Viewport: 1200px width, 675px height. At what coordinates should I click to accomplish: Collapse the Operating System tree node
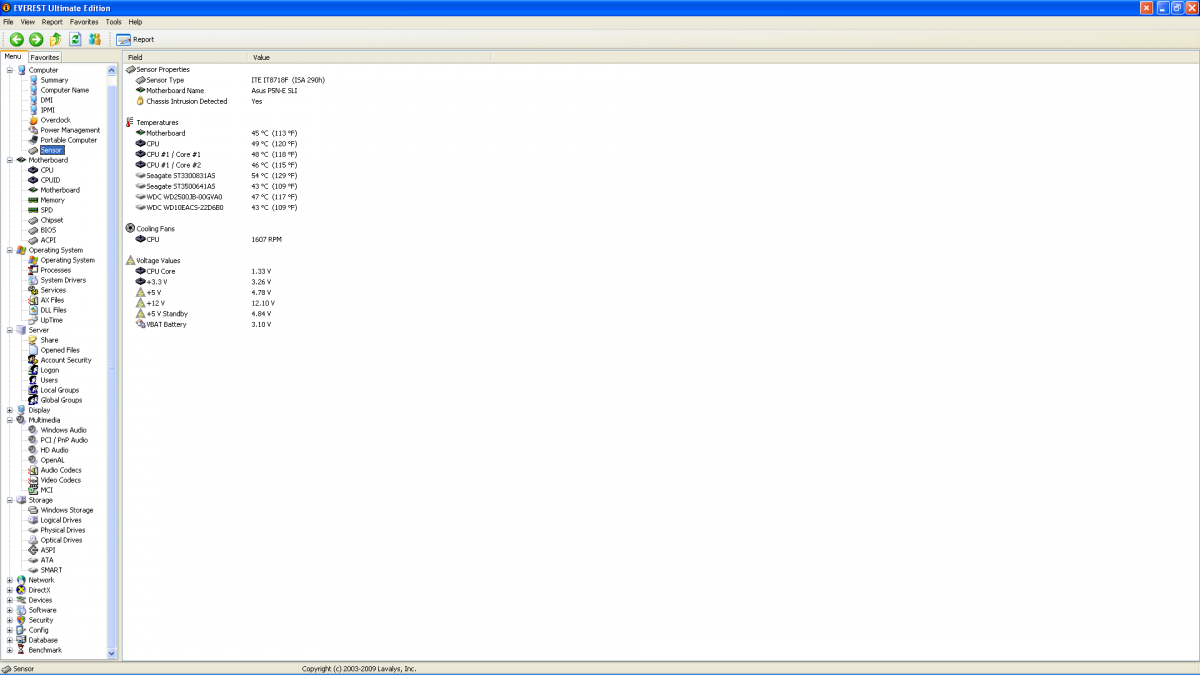pos(10,250)
